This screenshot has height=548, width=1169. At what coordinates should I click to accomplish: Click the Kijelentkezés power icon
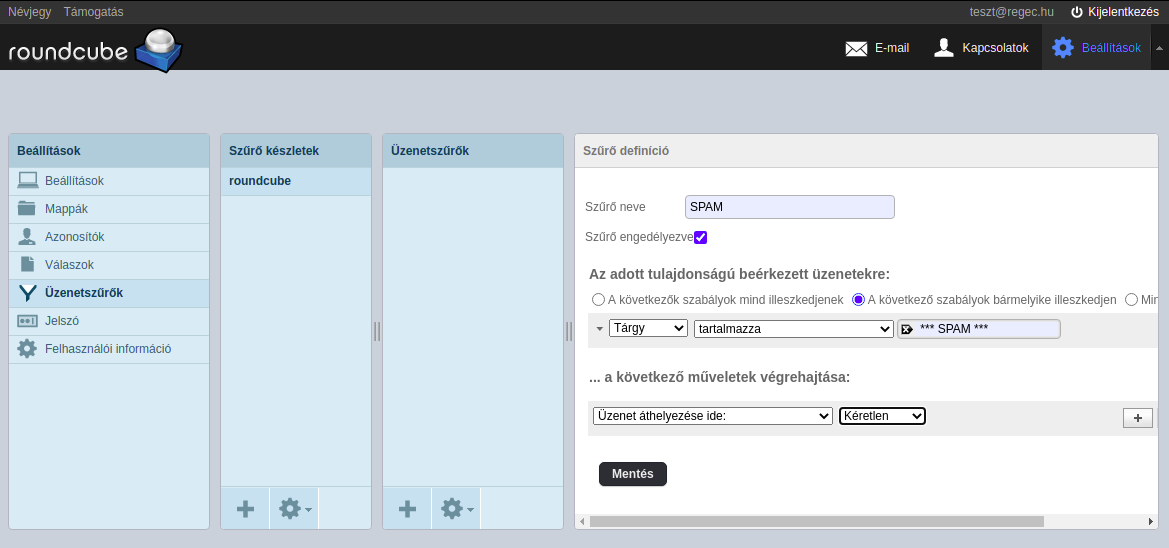[x=1077, y=12]
